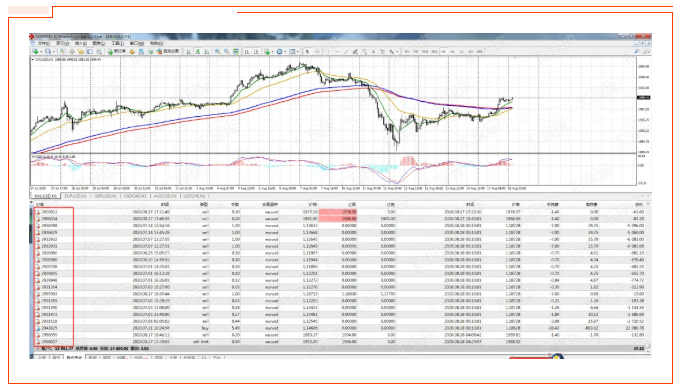Image resolution: width=680 pixels, height=391 pixels.
Task: Open the first menu bar item
Action: [44, 43]
